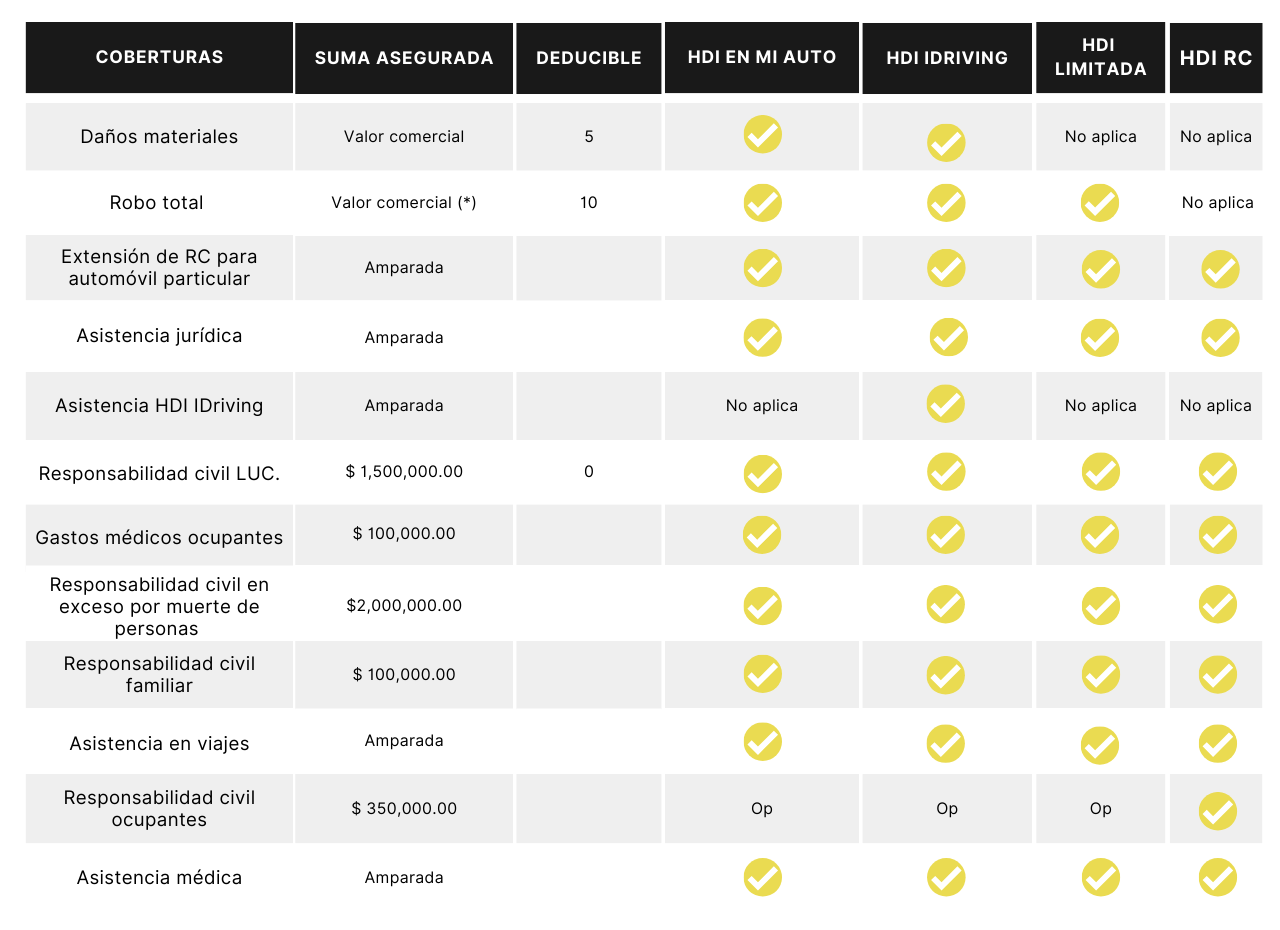Screen dimensions: 1280x930
Task: Click the HDI EN MI AUTO column header
Action: pos(762,57)
